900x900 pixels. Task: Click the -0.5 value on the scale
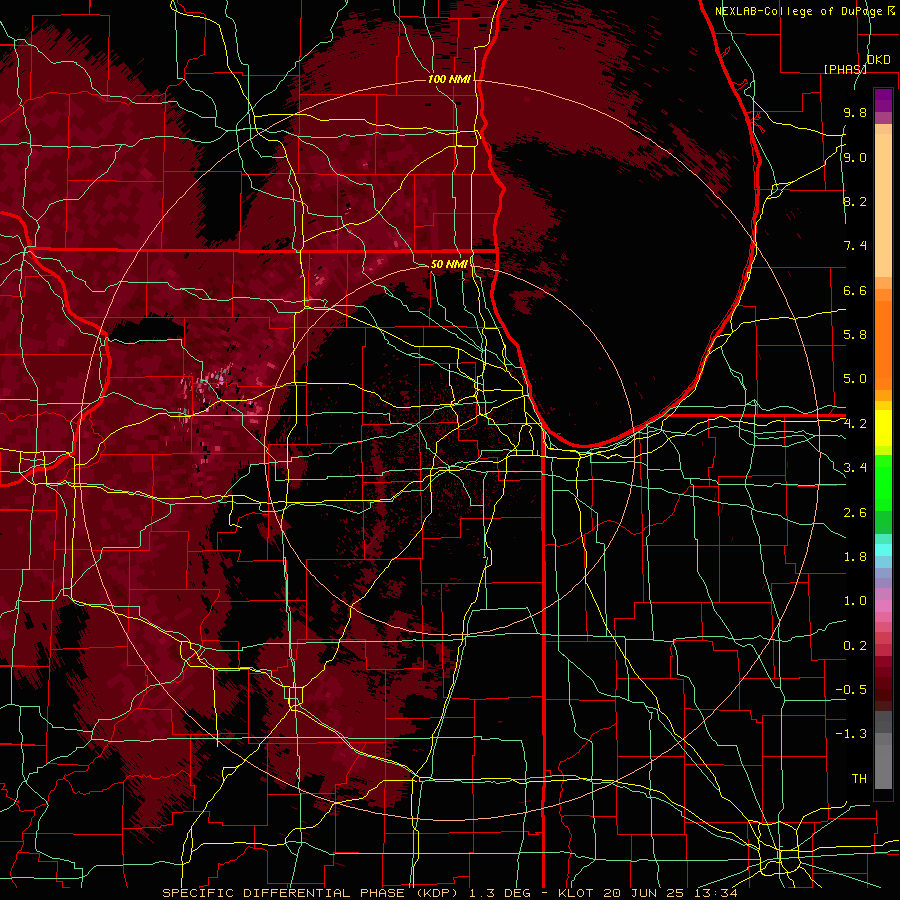(x=851, y=690)
